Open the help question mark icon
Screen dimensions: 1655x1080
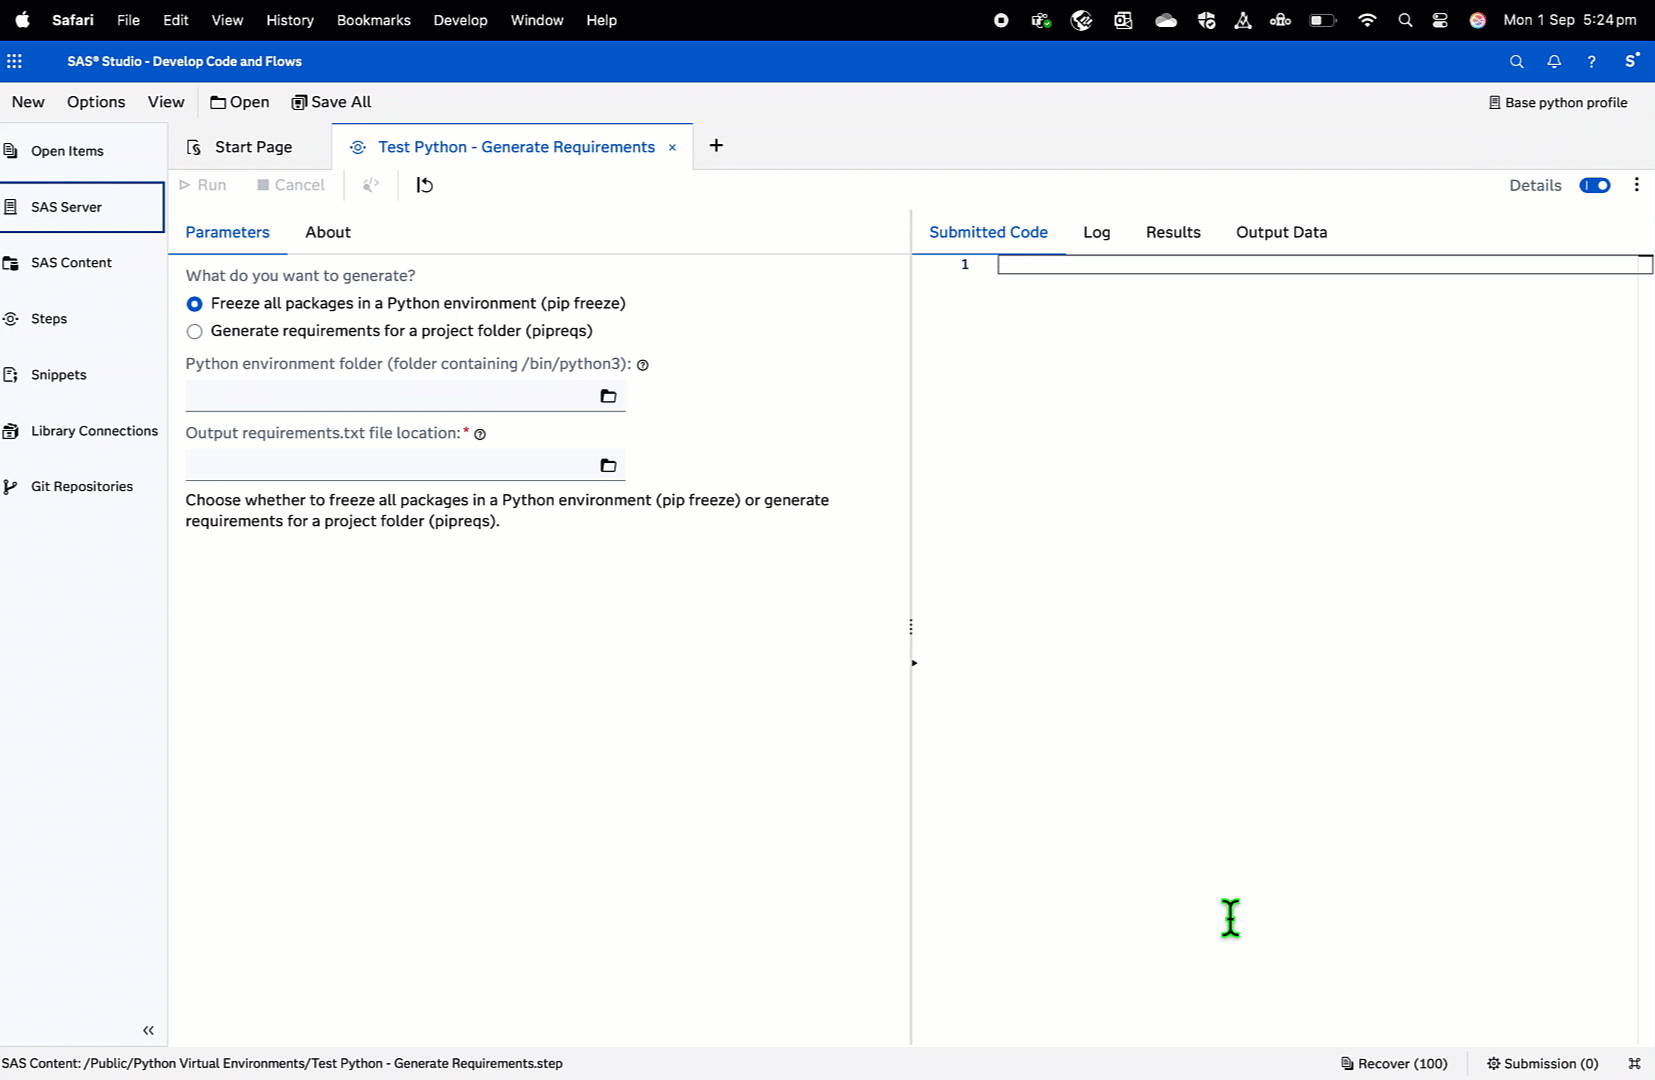click(1591, 62)
